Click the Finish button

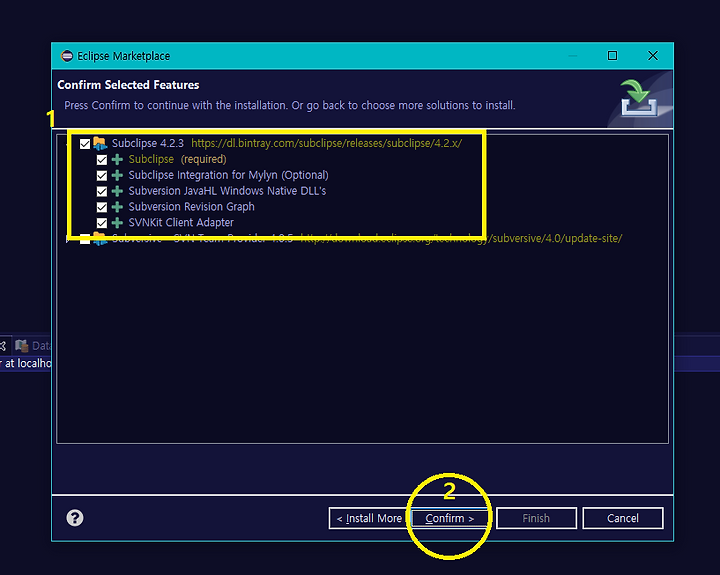click(x=536, y=518)
